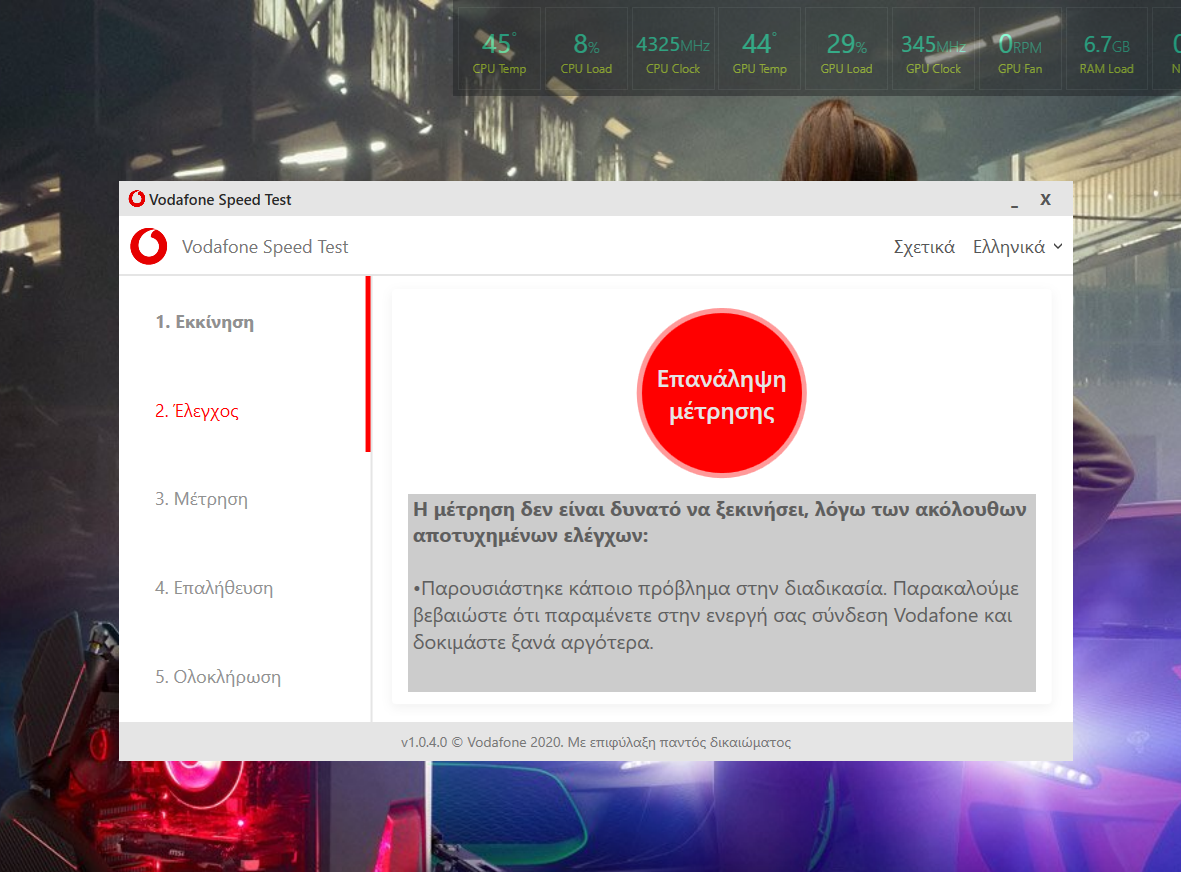The image size is (1181, 872).
Task: Click the CPU Clock 4325MHz tile
Action: coord(673,52)
